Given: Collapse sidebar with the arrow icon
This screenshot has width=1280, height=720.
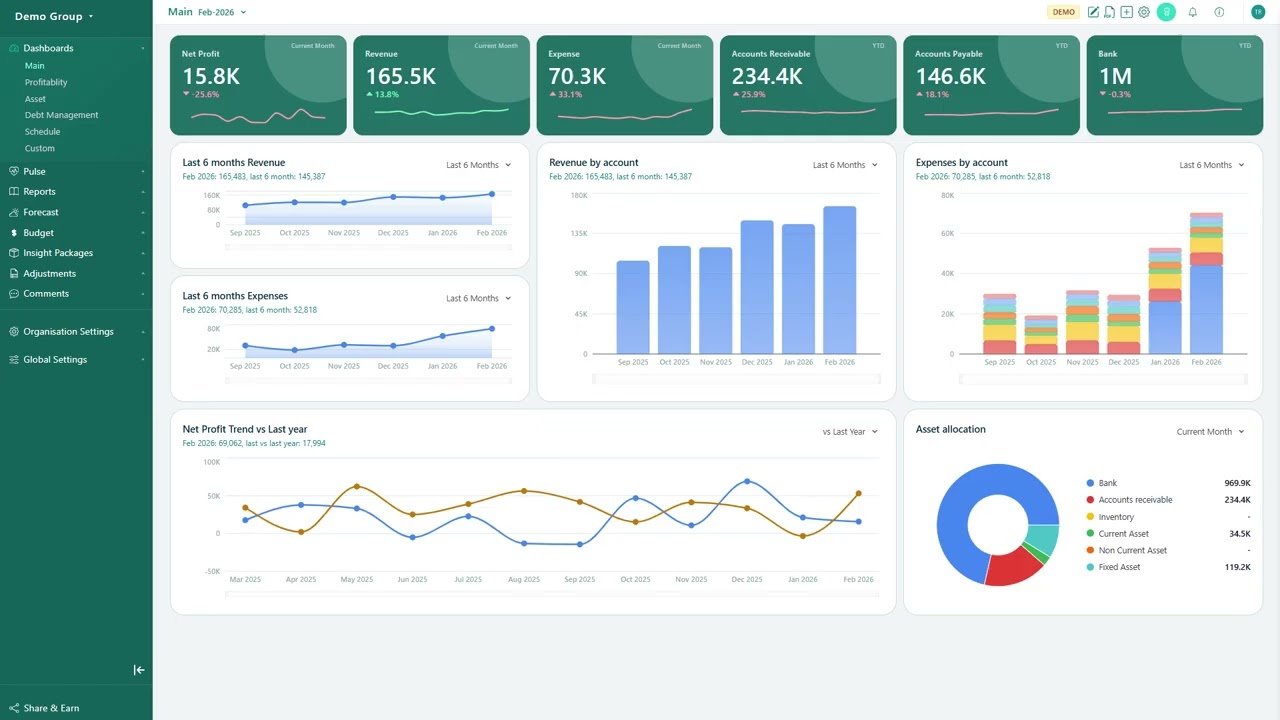Looking at the screenshot, I should coord(139,670).
